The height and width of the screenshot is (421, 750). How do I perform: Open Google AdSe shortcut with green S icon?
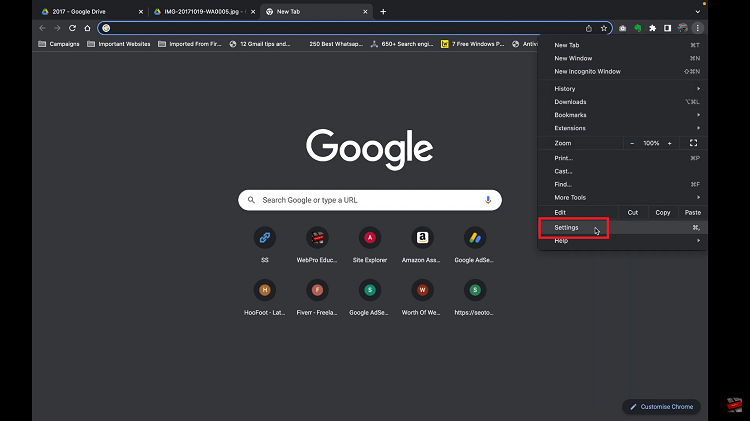coord(370,298)
